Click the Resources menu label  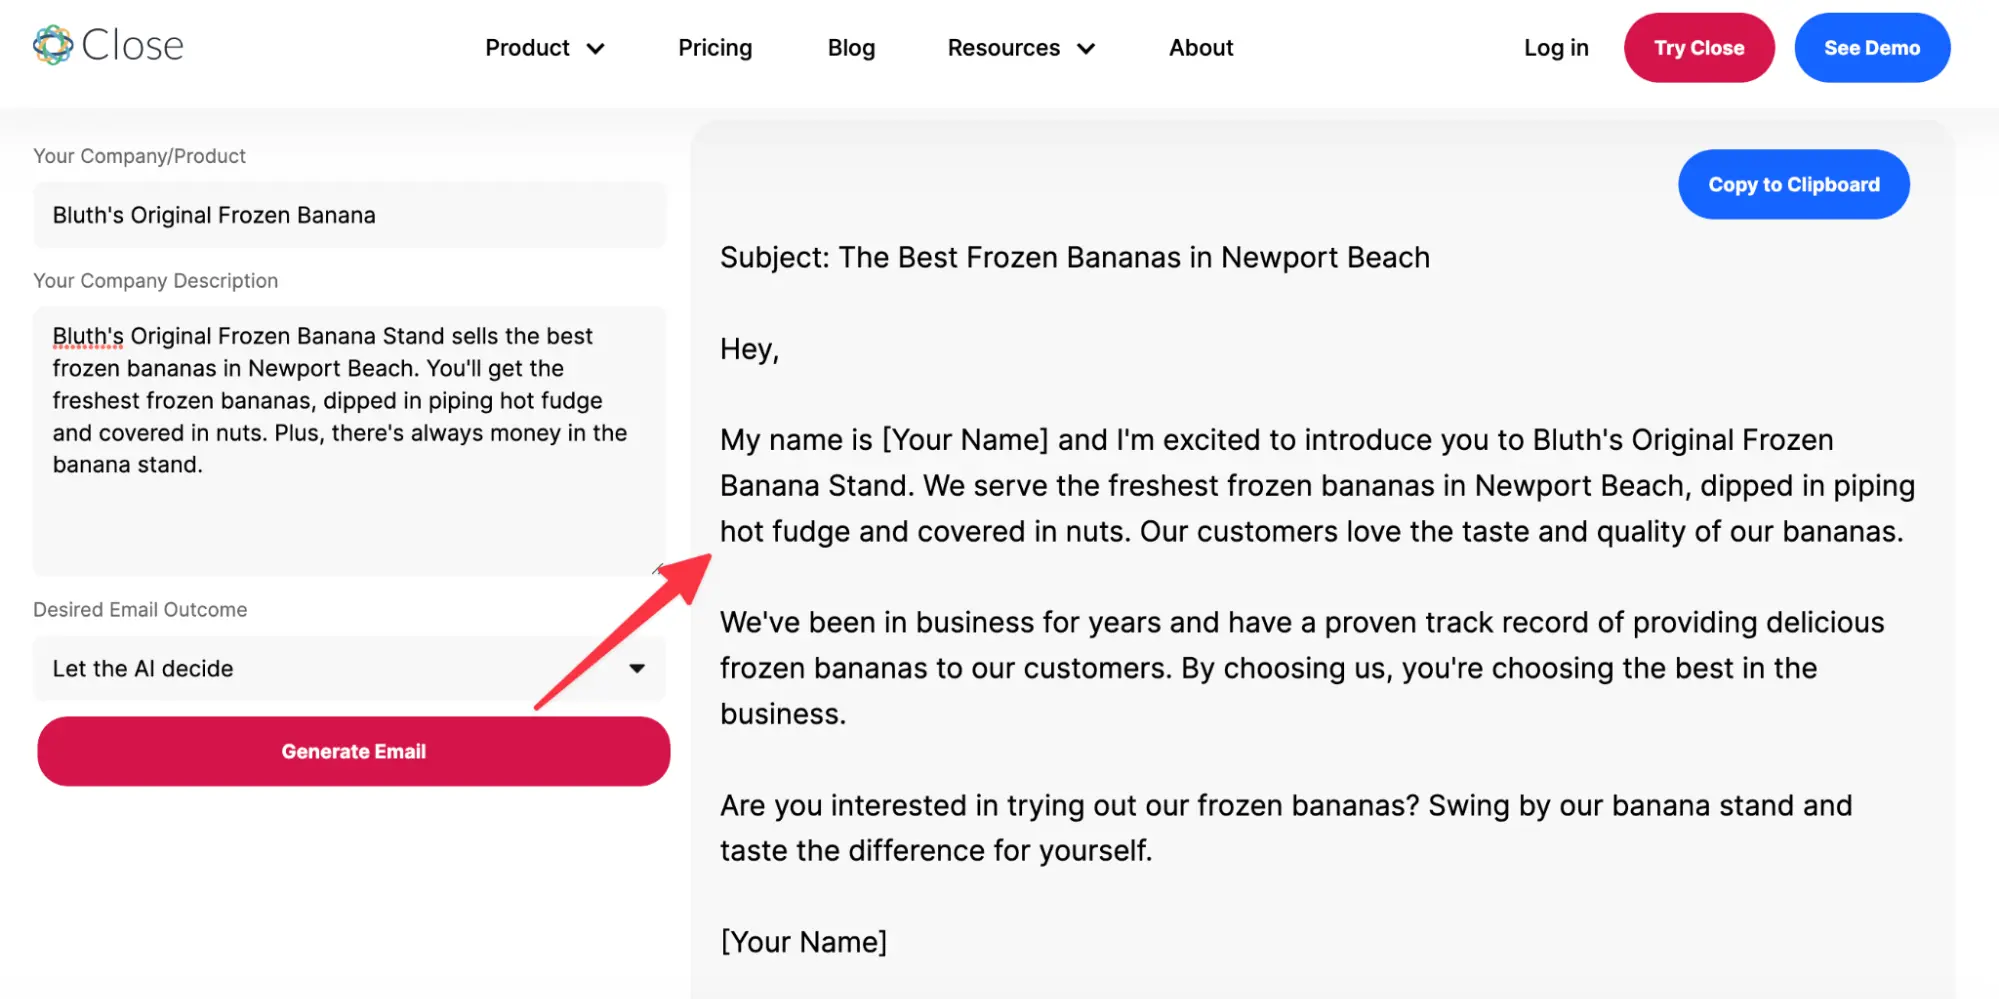[x=1003, y=48]
